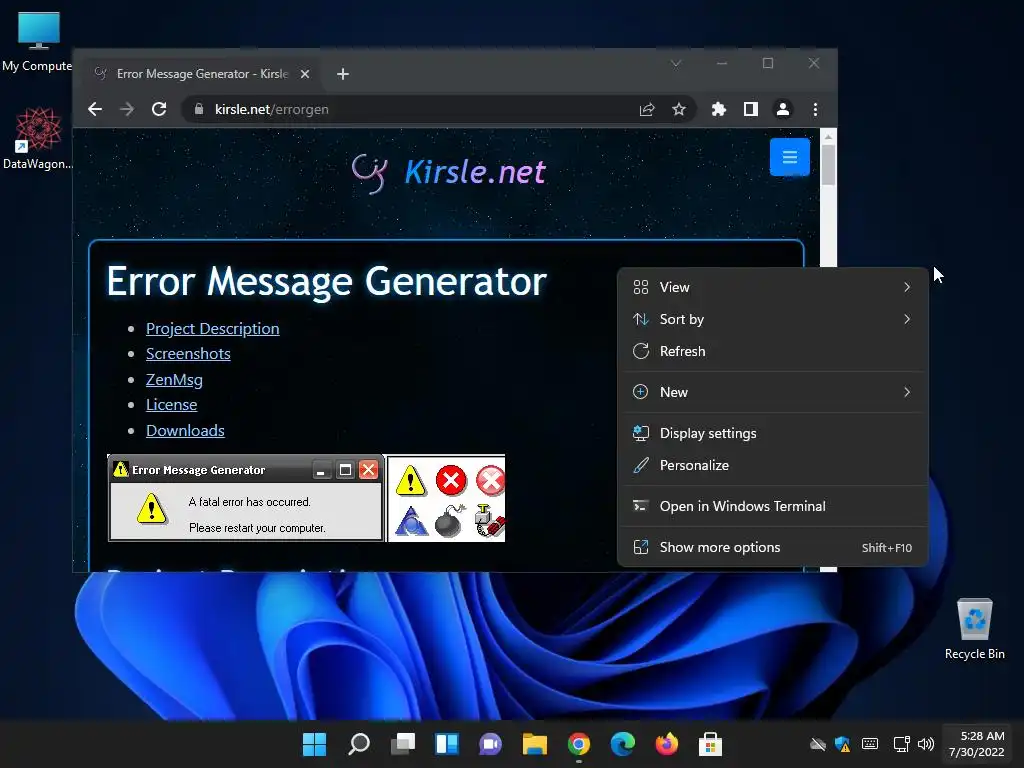Click the Error Message Generator heading
The width and height of the screenshot is (1024, 768).
click(x=327, y=281)
